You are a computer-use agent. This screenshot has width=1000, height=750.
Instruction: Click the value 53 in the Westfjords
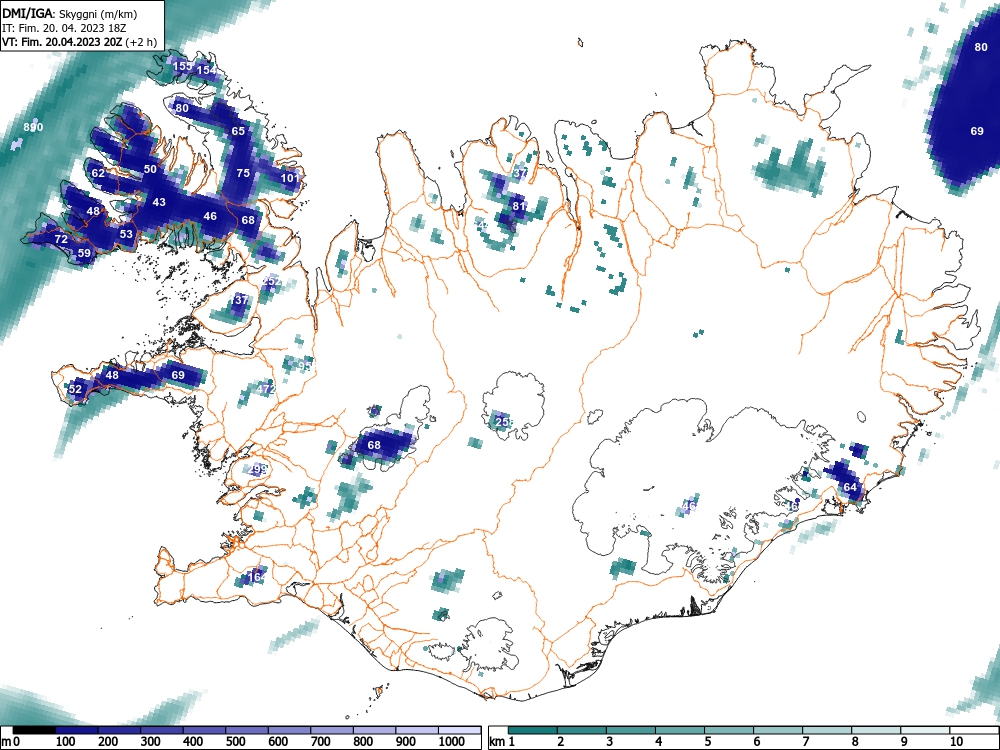(126, 234)
